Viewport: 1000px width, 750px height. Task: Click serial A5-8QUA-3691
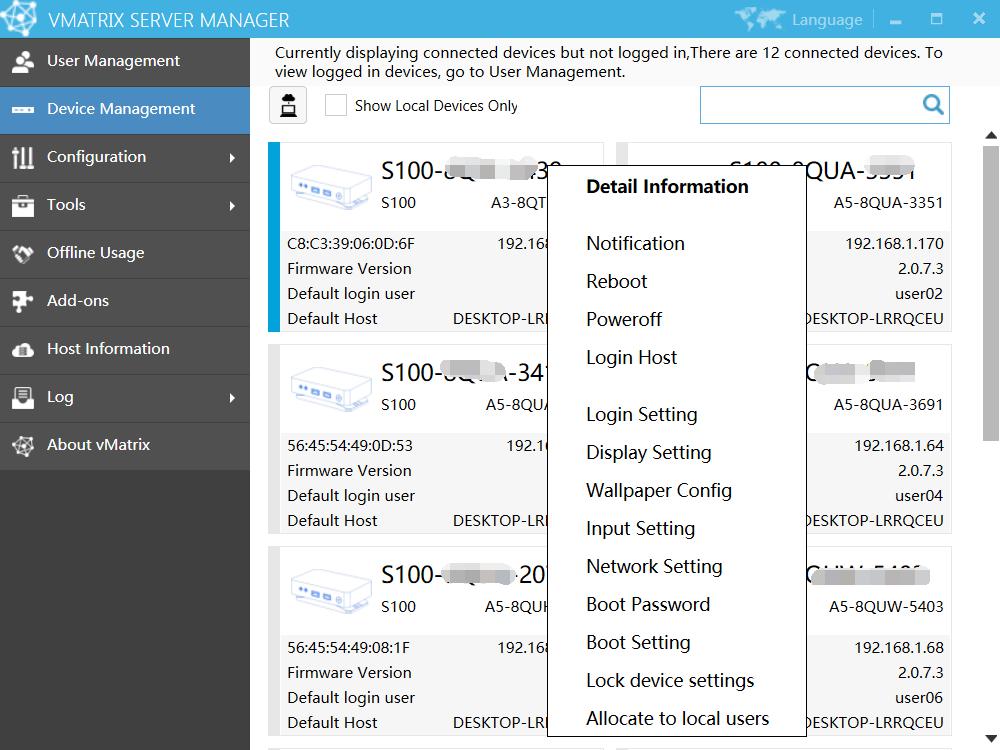pos(888,405)
